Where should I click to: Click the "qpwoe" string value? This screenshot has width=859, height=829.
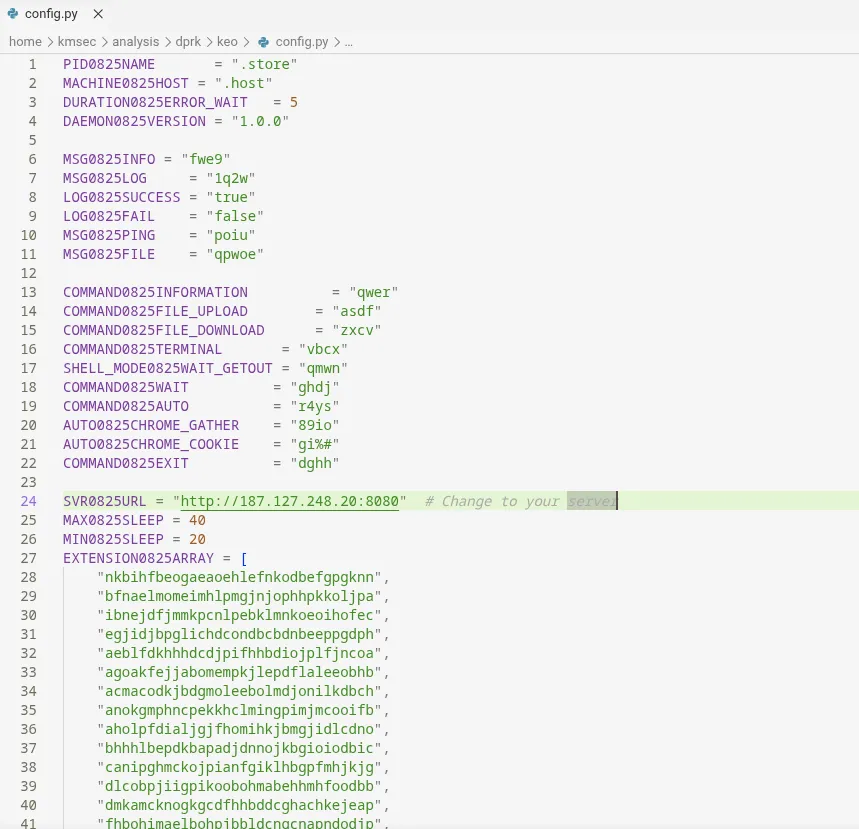(235, 254)
